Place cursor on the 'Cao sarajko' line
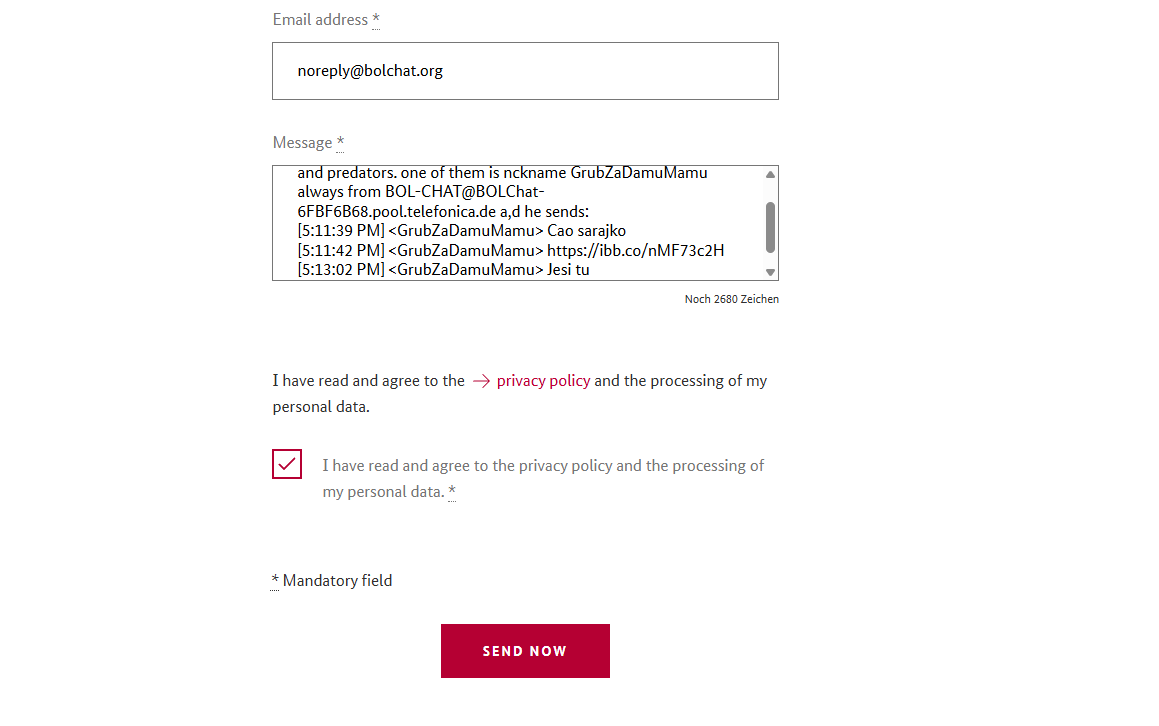The height and width of the screenshot is (726, 1159). [462, 231]
